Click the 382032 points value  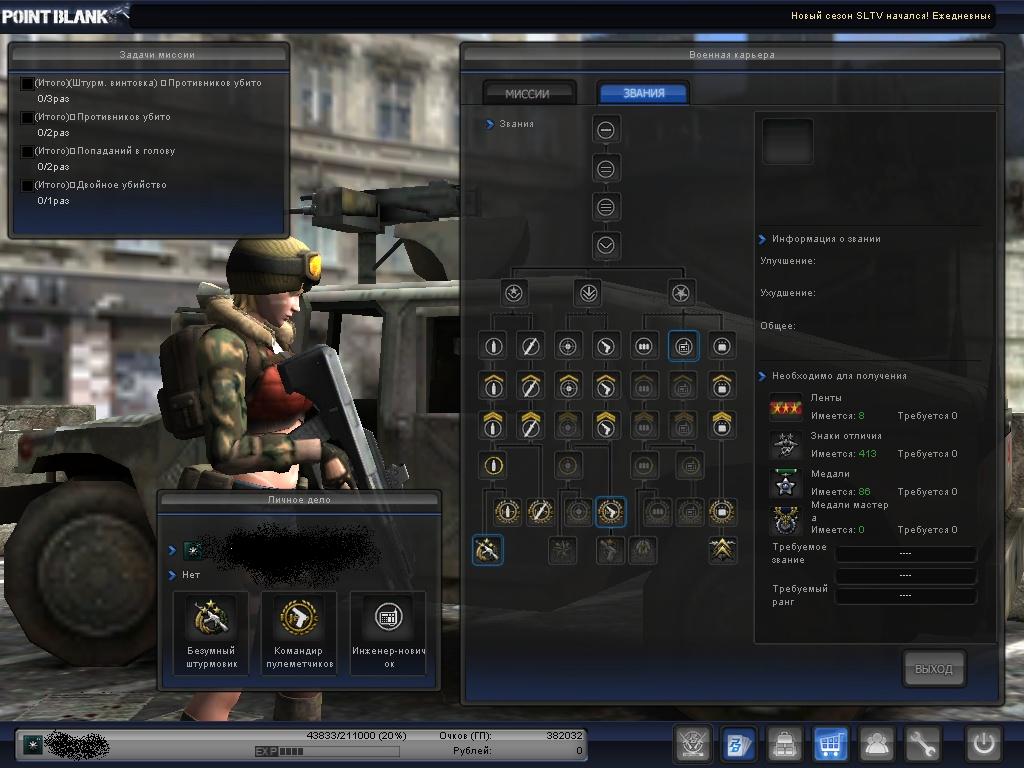(564, 735)
